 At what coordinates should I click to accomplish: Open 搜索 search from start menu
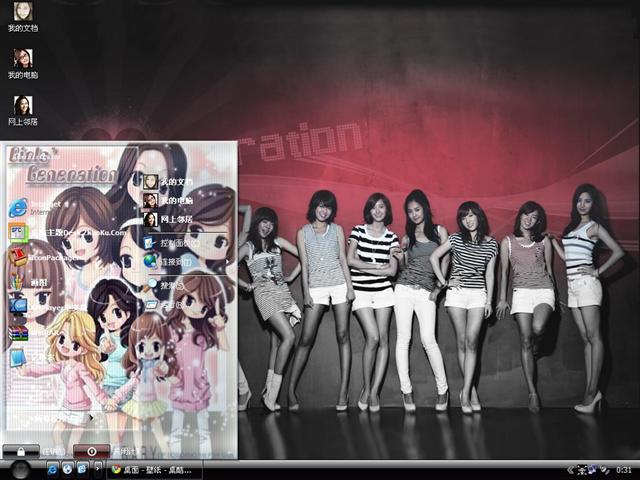pyautogui.click(x=165, y=286)
